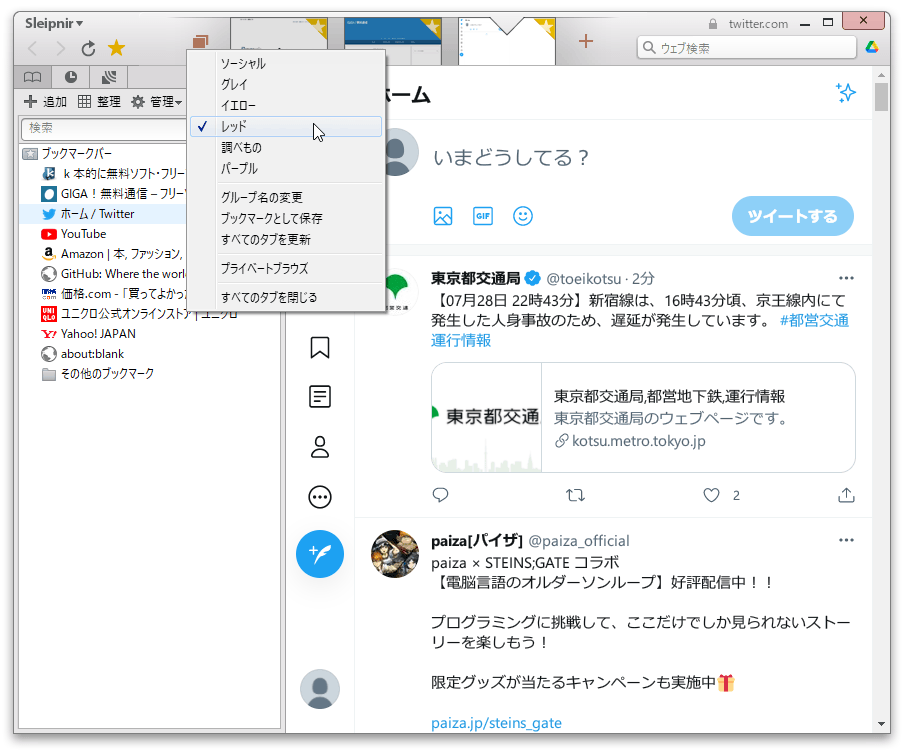Add a GIF with the GIF icon
The height and width of the screenshot is (752, 904).
coord(483,216)
